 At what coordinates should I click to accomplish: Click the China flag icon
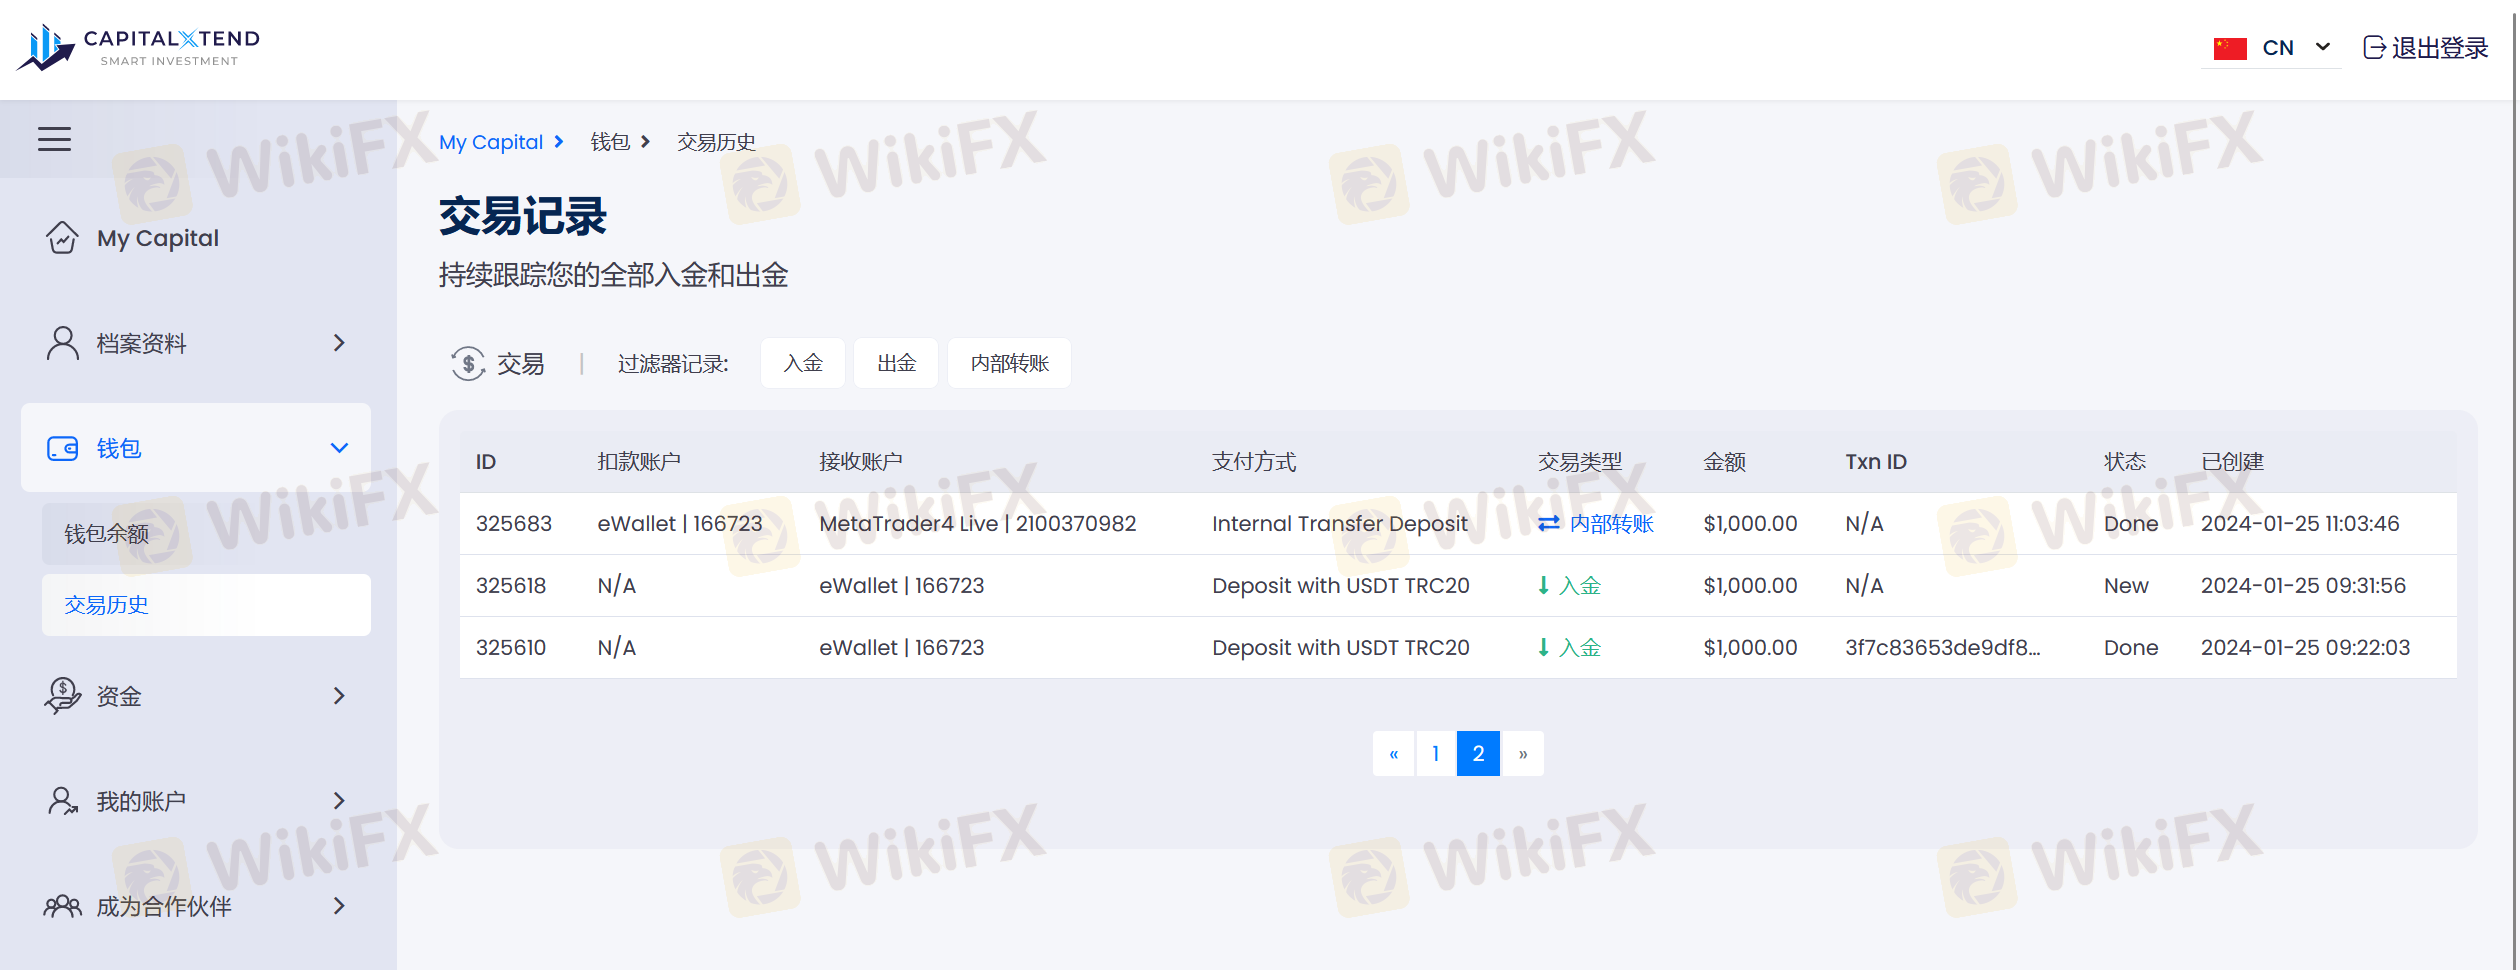tap(2230, 48)
